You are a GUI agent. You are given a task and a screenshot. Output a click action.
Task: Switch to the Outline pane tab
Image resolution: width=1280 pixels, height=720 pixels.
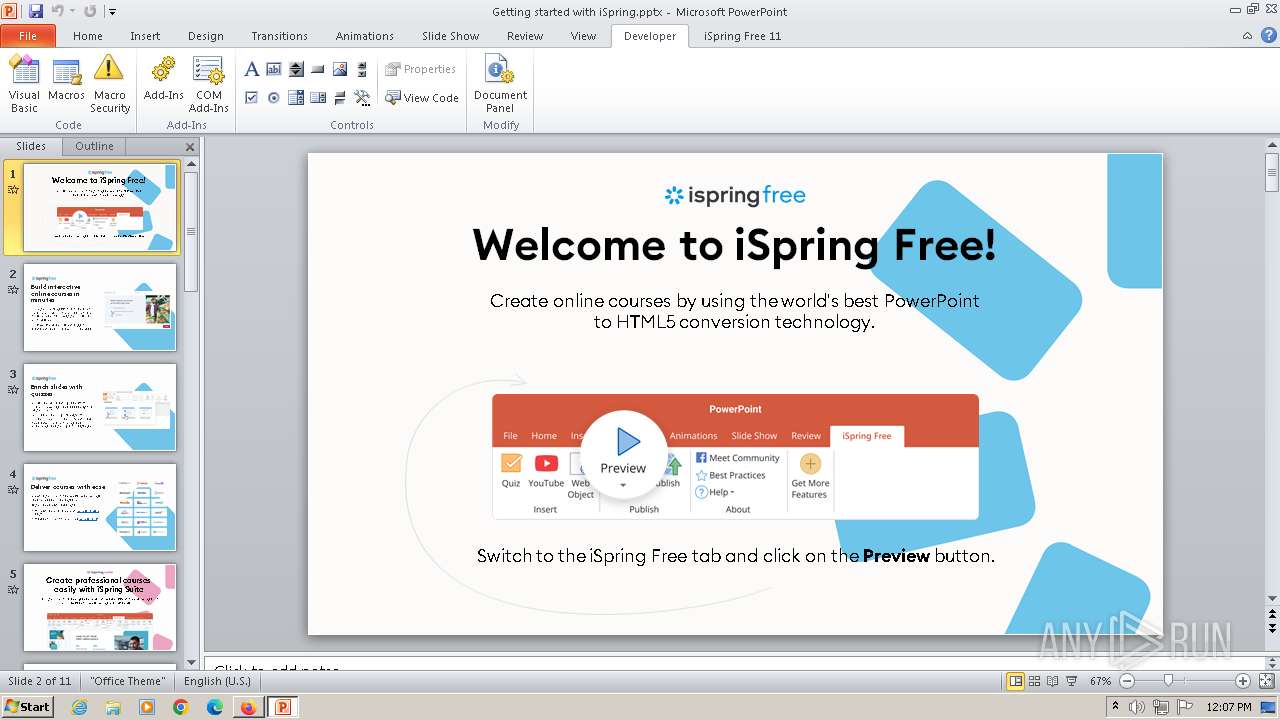pos(94,146)
